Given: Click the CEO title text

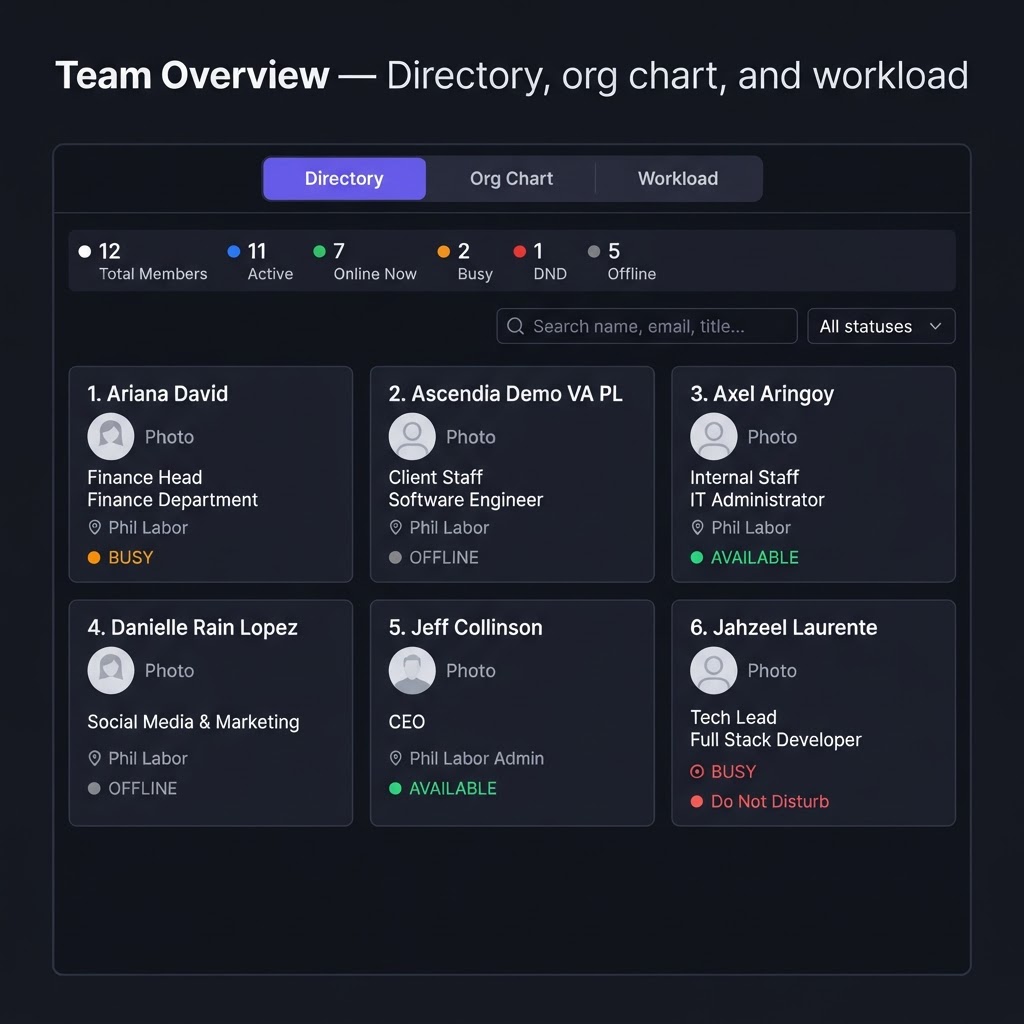Looking at the screenshot, I should [x=407, y=722].
